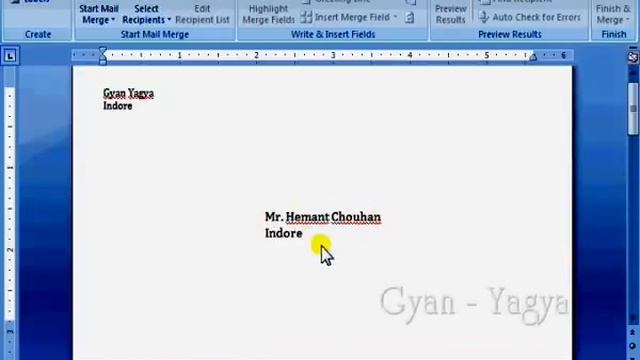Click the vertical ruler at the 2 inch mark

pyautogui.click(x=10, y=249)
